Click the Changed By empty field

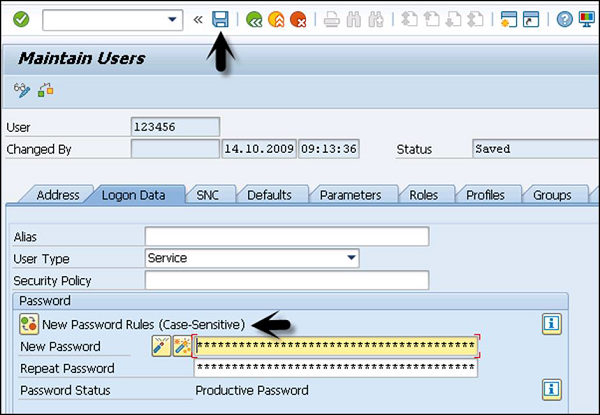click(x=175, y=149)
